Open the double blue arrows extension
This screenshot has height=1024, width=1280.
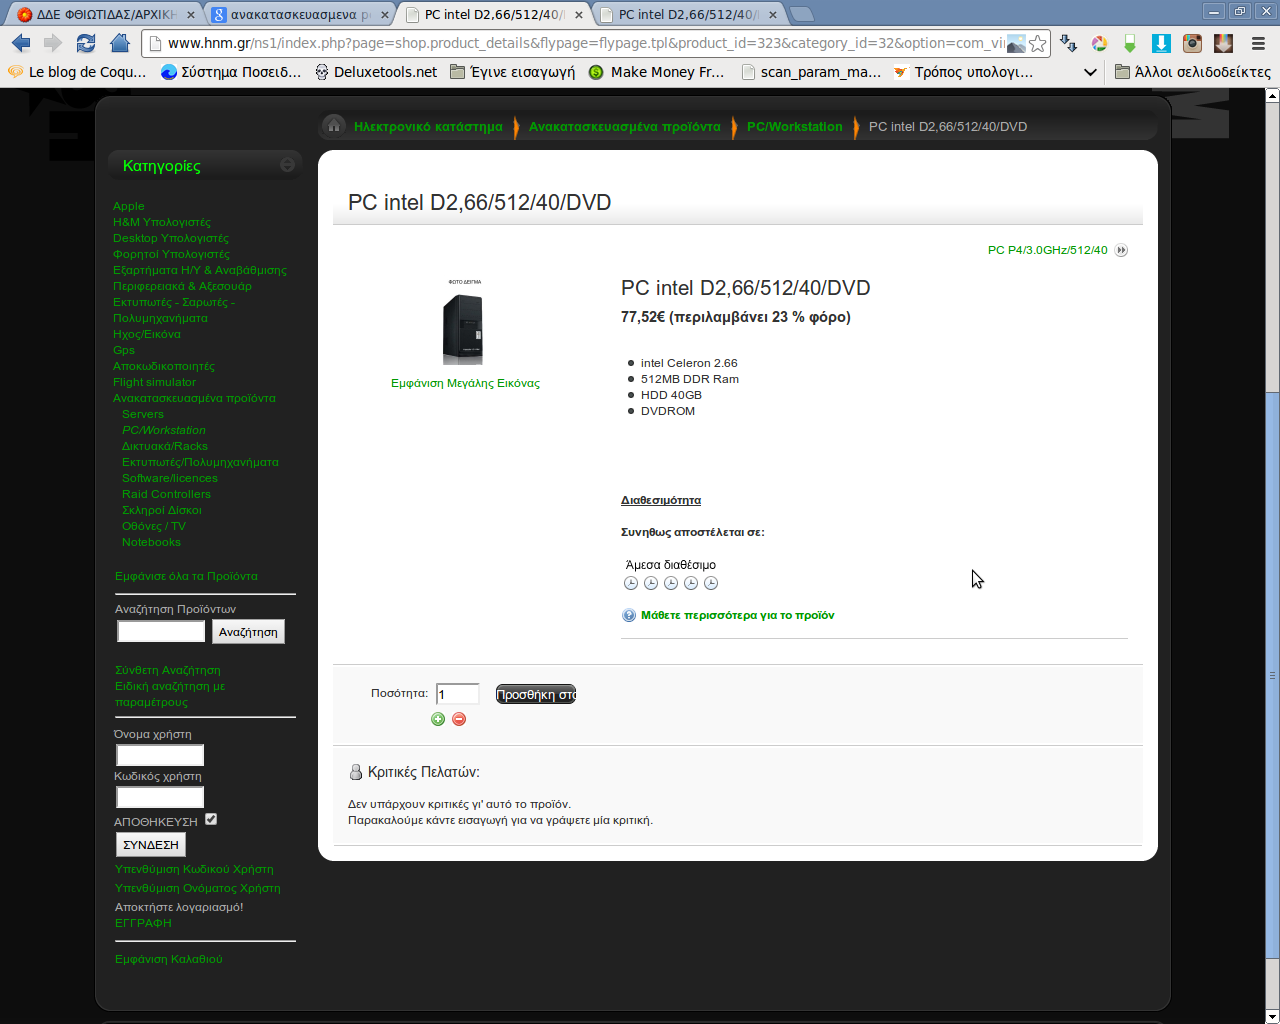[x=1069, y=43]
